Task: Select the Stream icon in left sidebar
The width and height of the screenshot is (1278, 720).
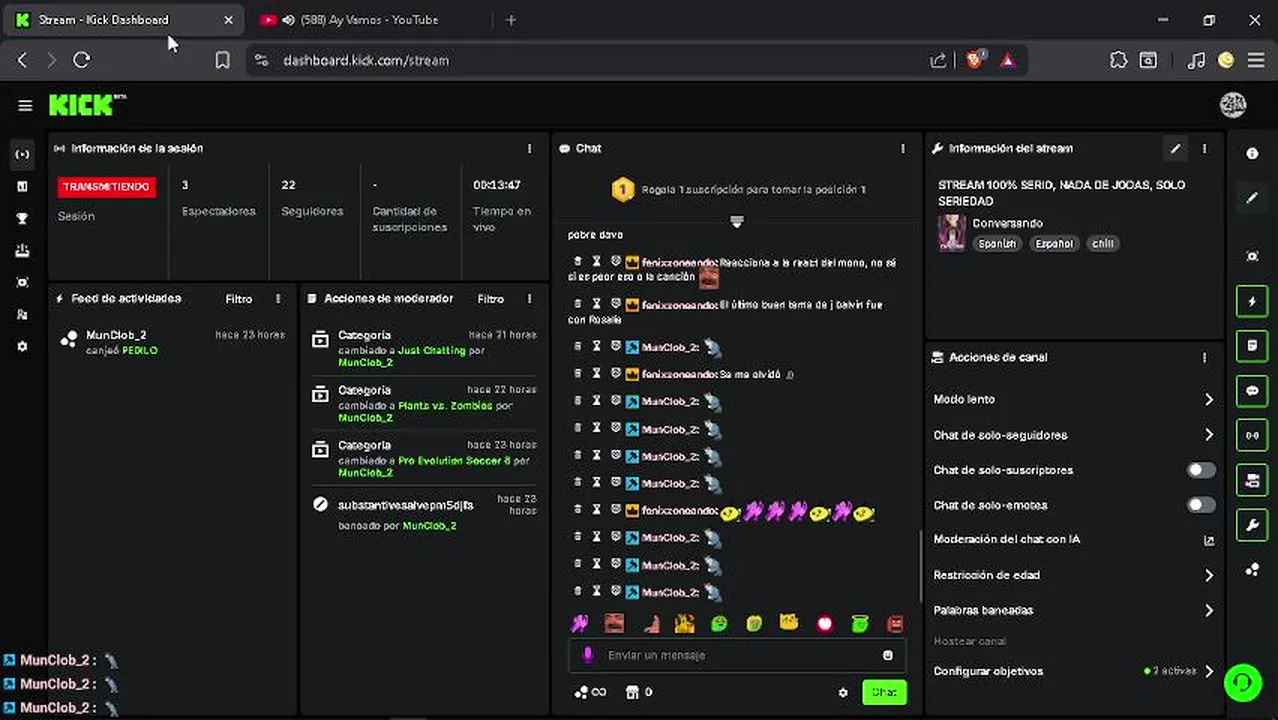Action: click(x=22, y=154)
